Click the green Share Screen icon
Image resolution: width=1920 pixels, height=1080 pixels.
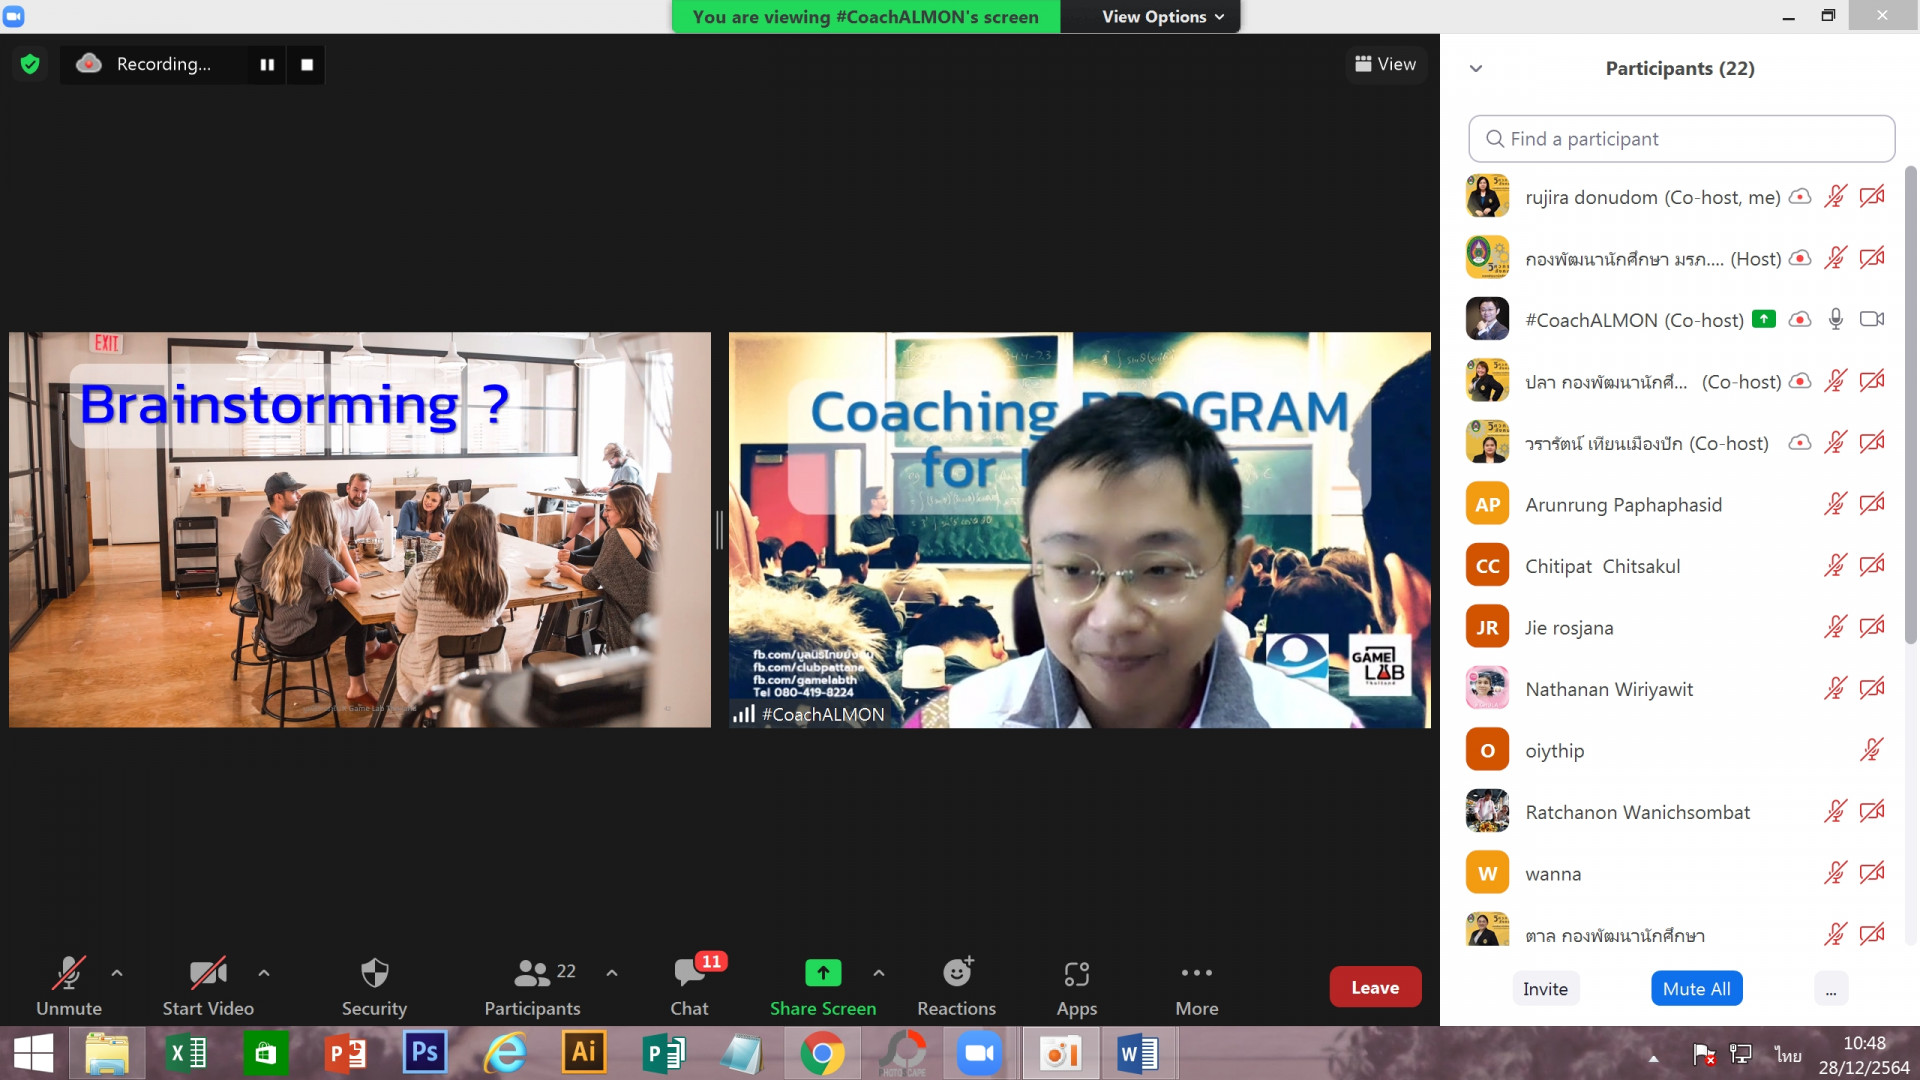click(822, 973)
